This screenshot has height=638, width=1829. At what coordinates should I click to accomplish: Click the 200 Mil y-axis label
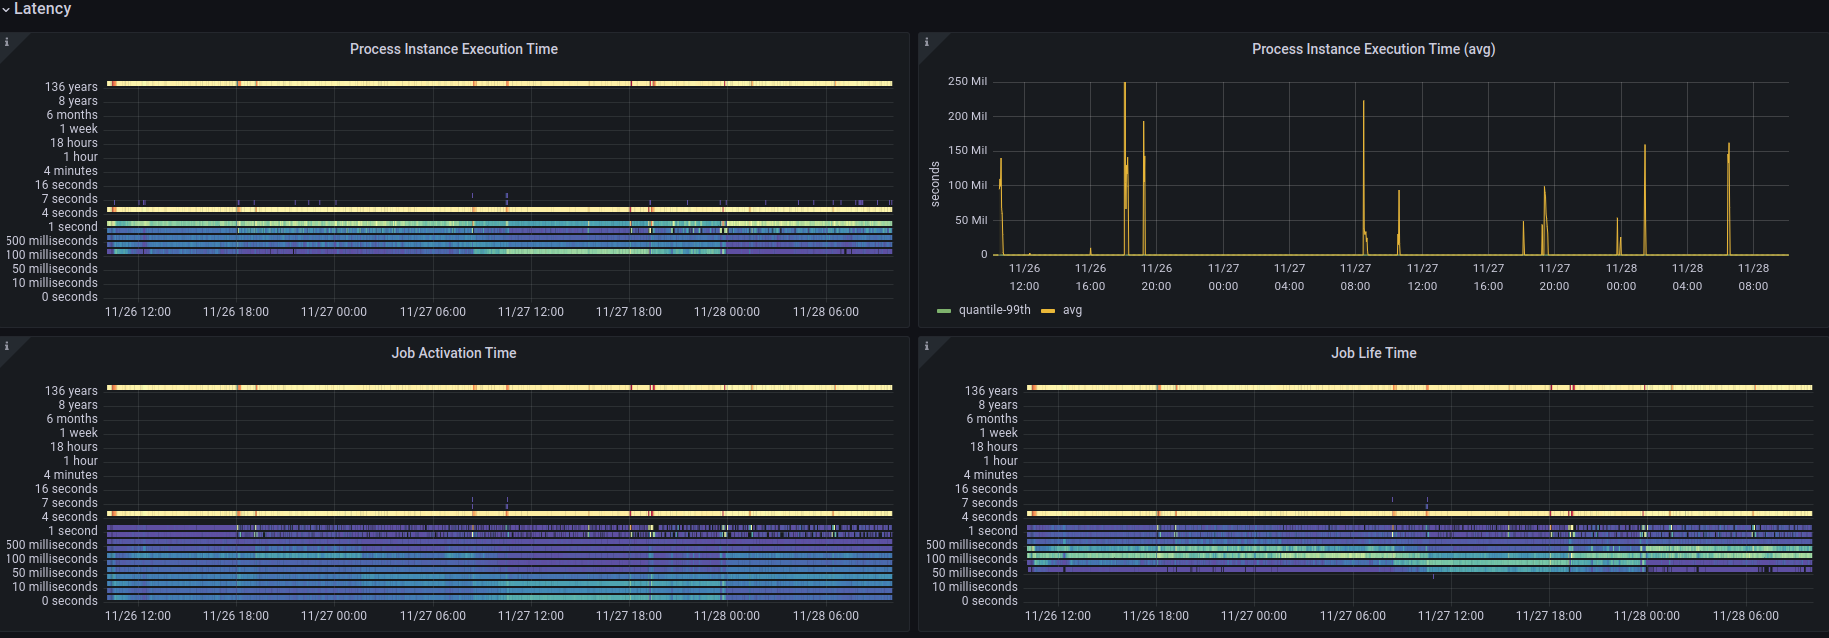967,116
